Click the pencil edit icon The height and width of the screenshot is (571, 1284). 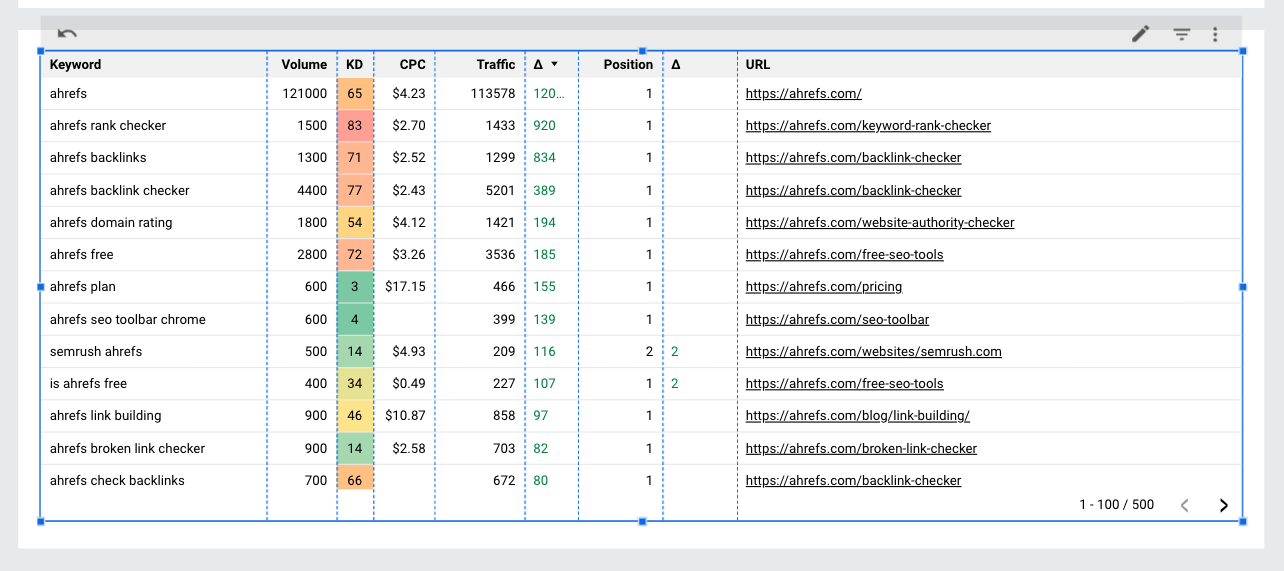(1140, 34)
